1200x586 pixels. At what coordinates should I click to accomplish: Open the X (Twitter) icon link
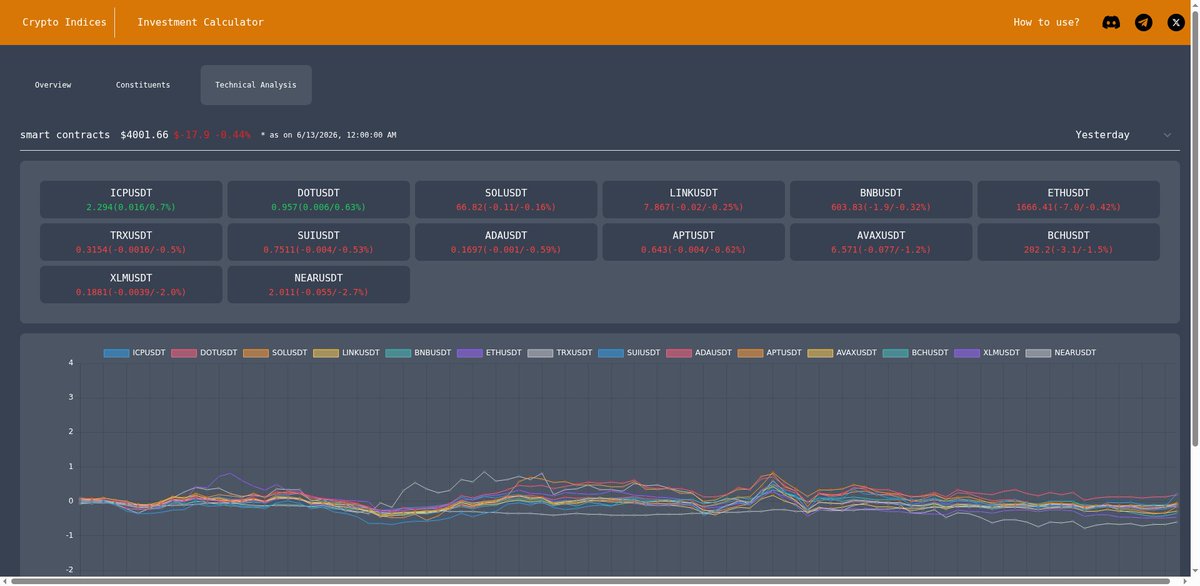tap(1176, 22)
